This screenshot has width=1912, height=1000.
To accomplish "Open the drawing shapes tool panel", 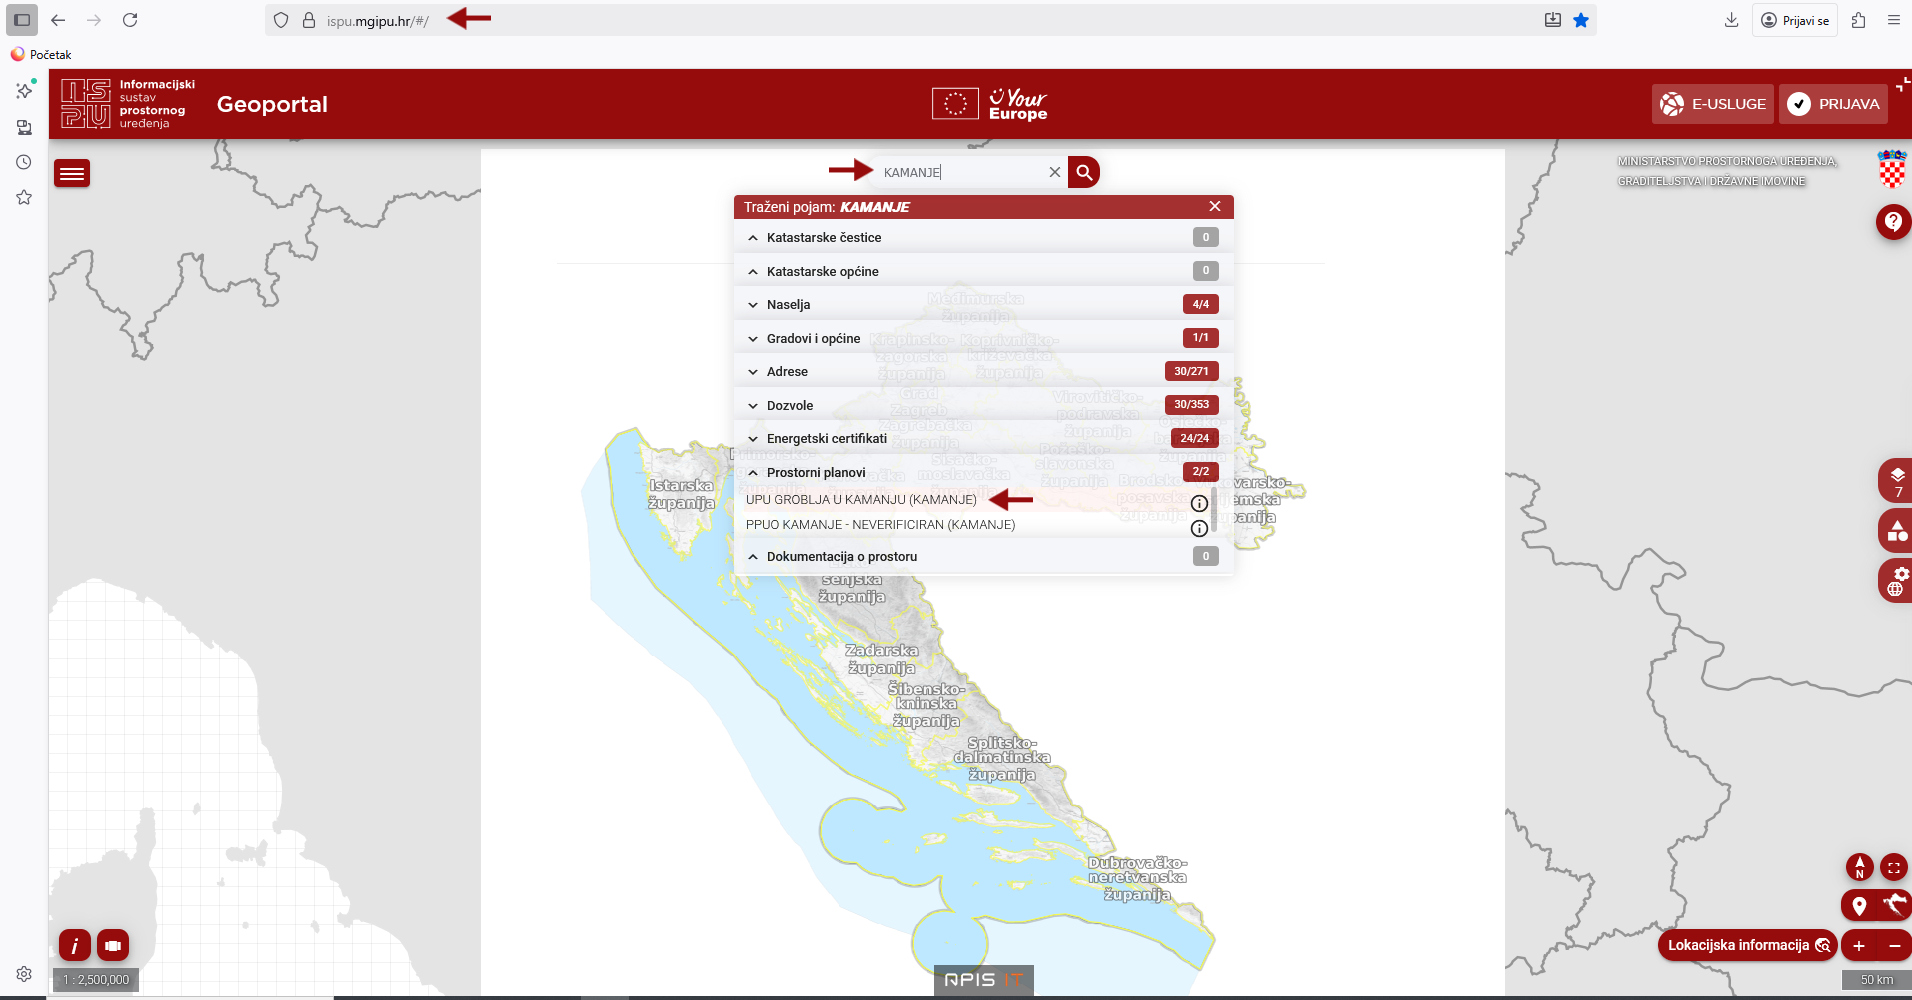I will click(x=1896, y=531).
